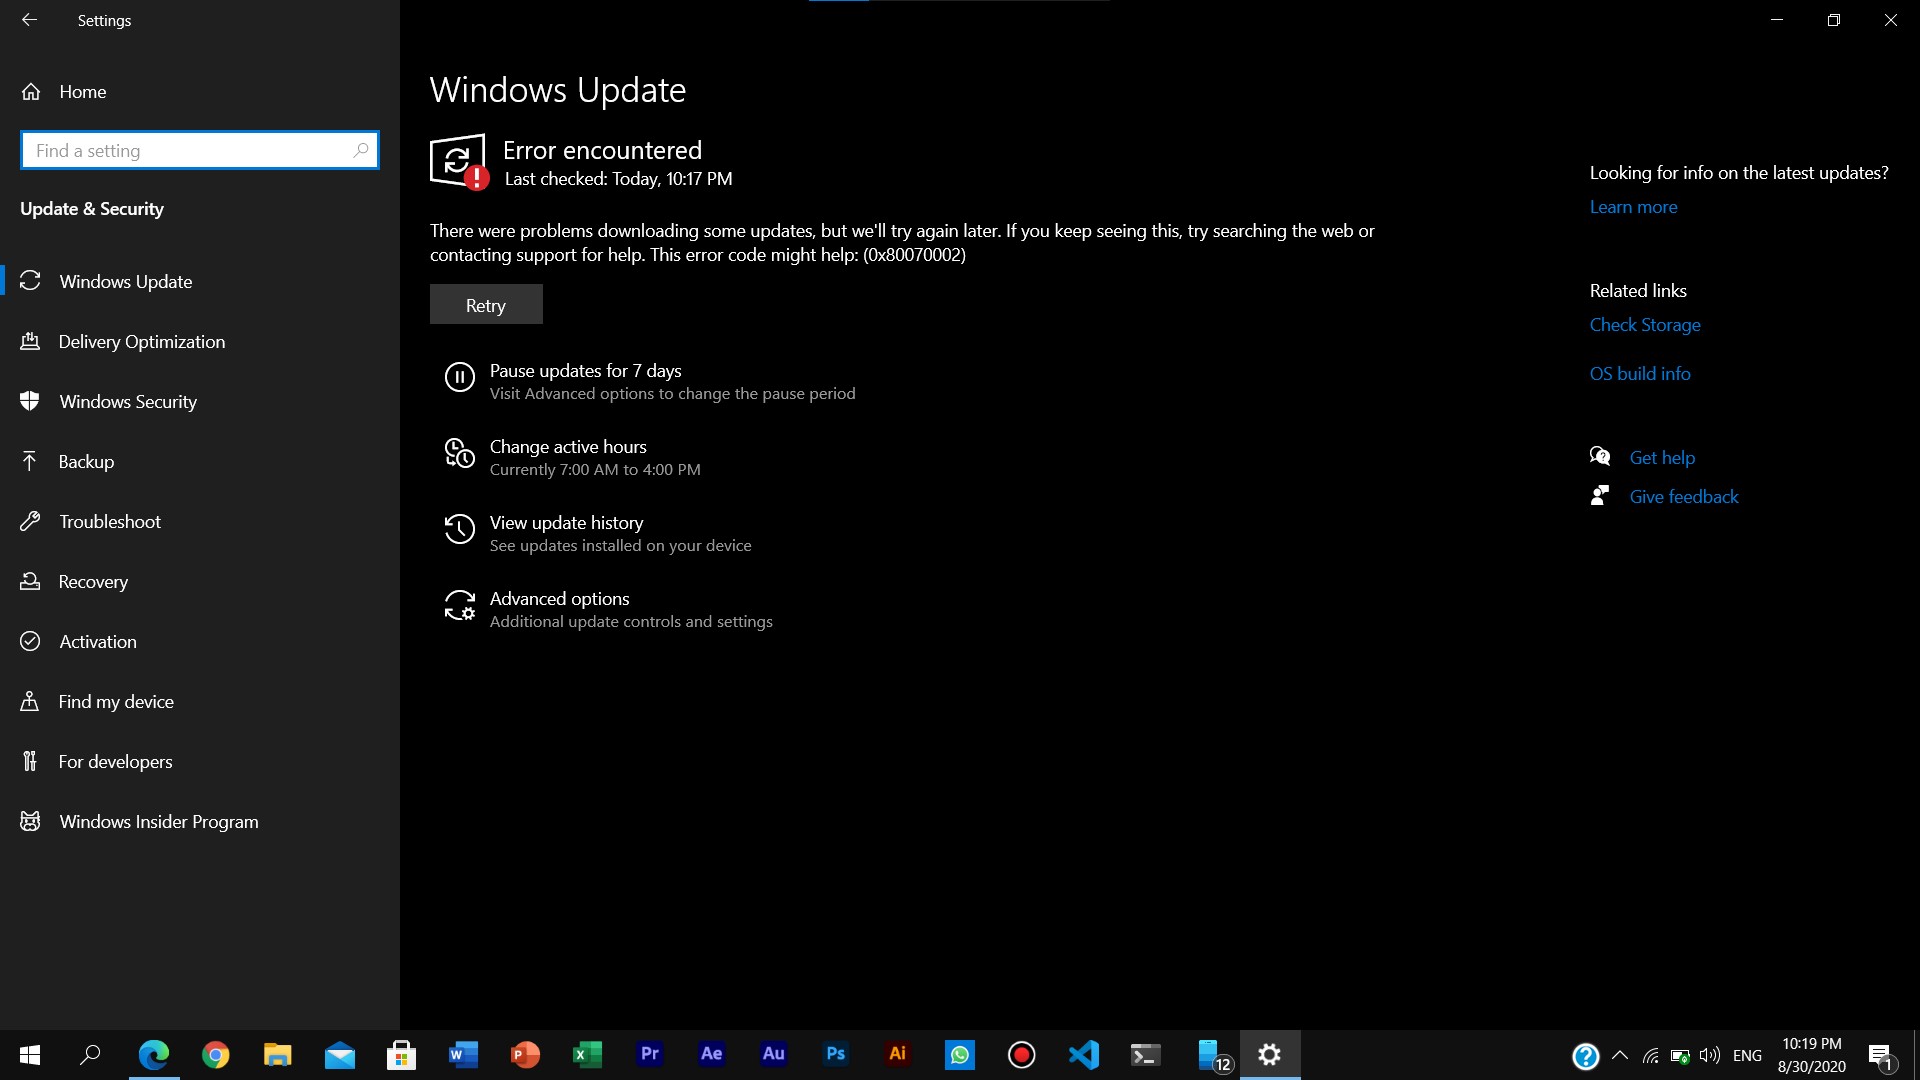Viewport: 1920px width, 1080px height.
Task: Open Windows Security page
Action: click(200, 401)
